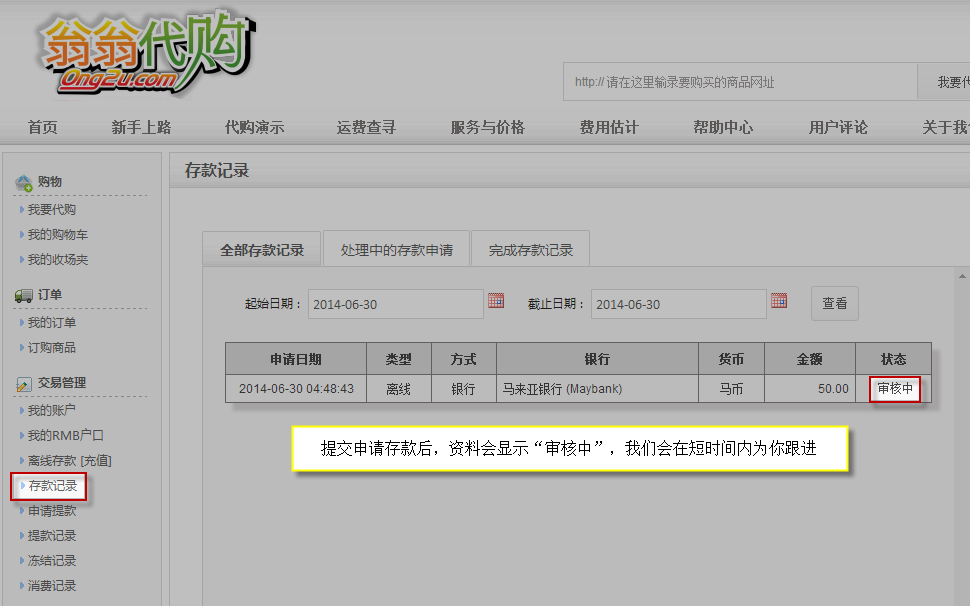Image resolution: width=970 pixels, height=606 pixels.
Task: Open 代购演示 navigation item
Action: (x=254, y=127)
